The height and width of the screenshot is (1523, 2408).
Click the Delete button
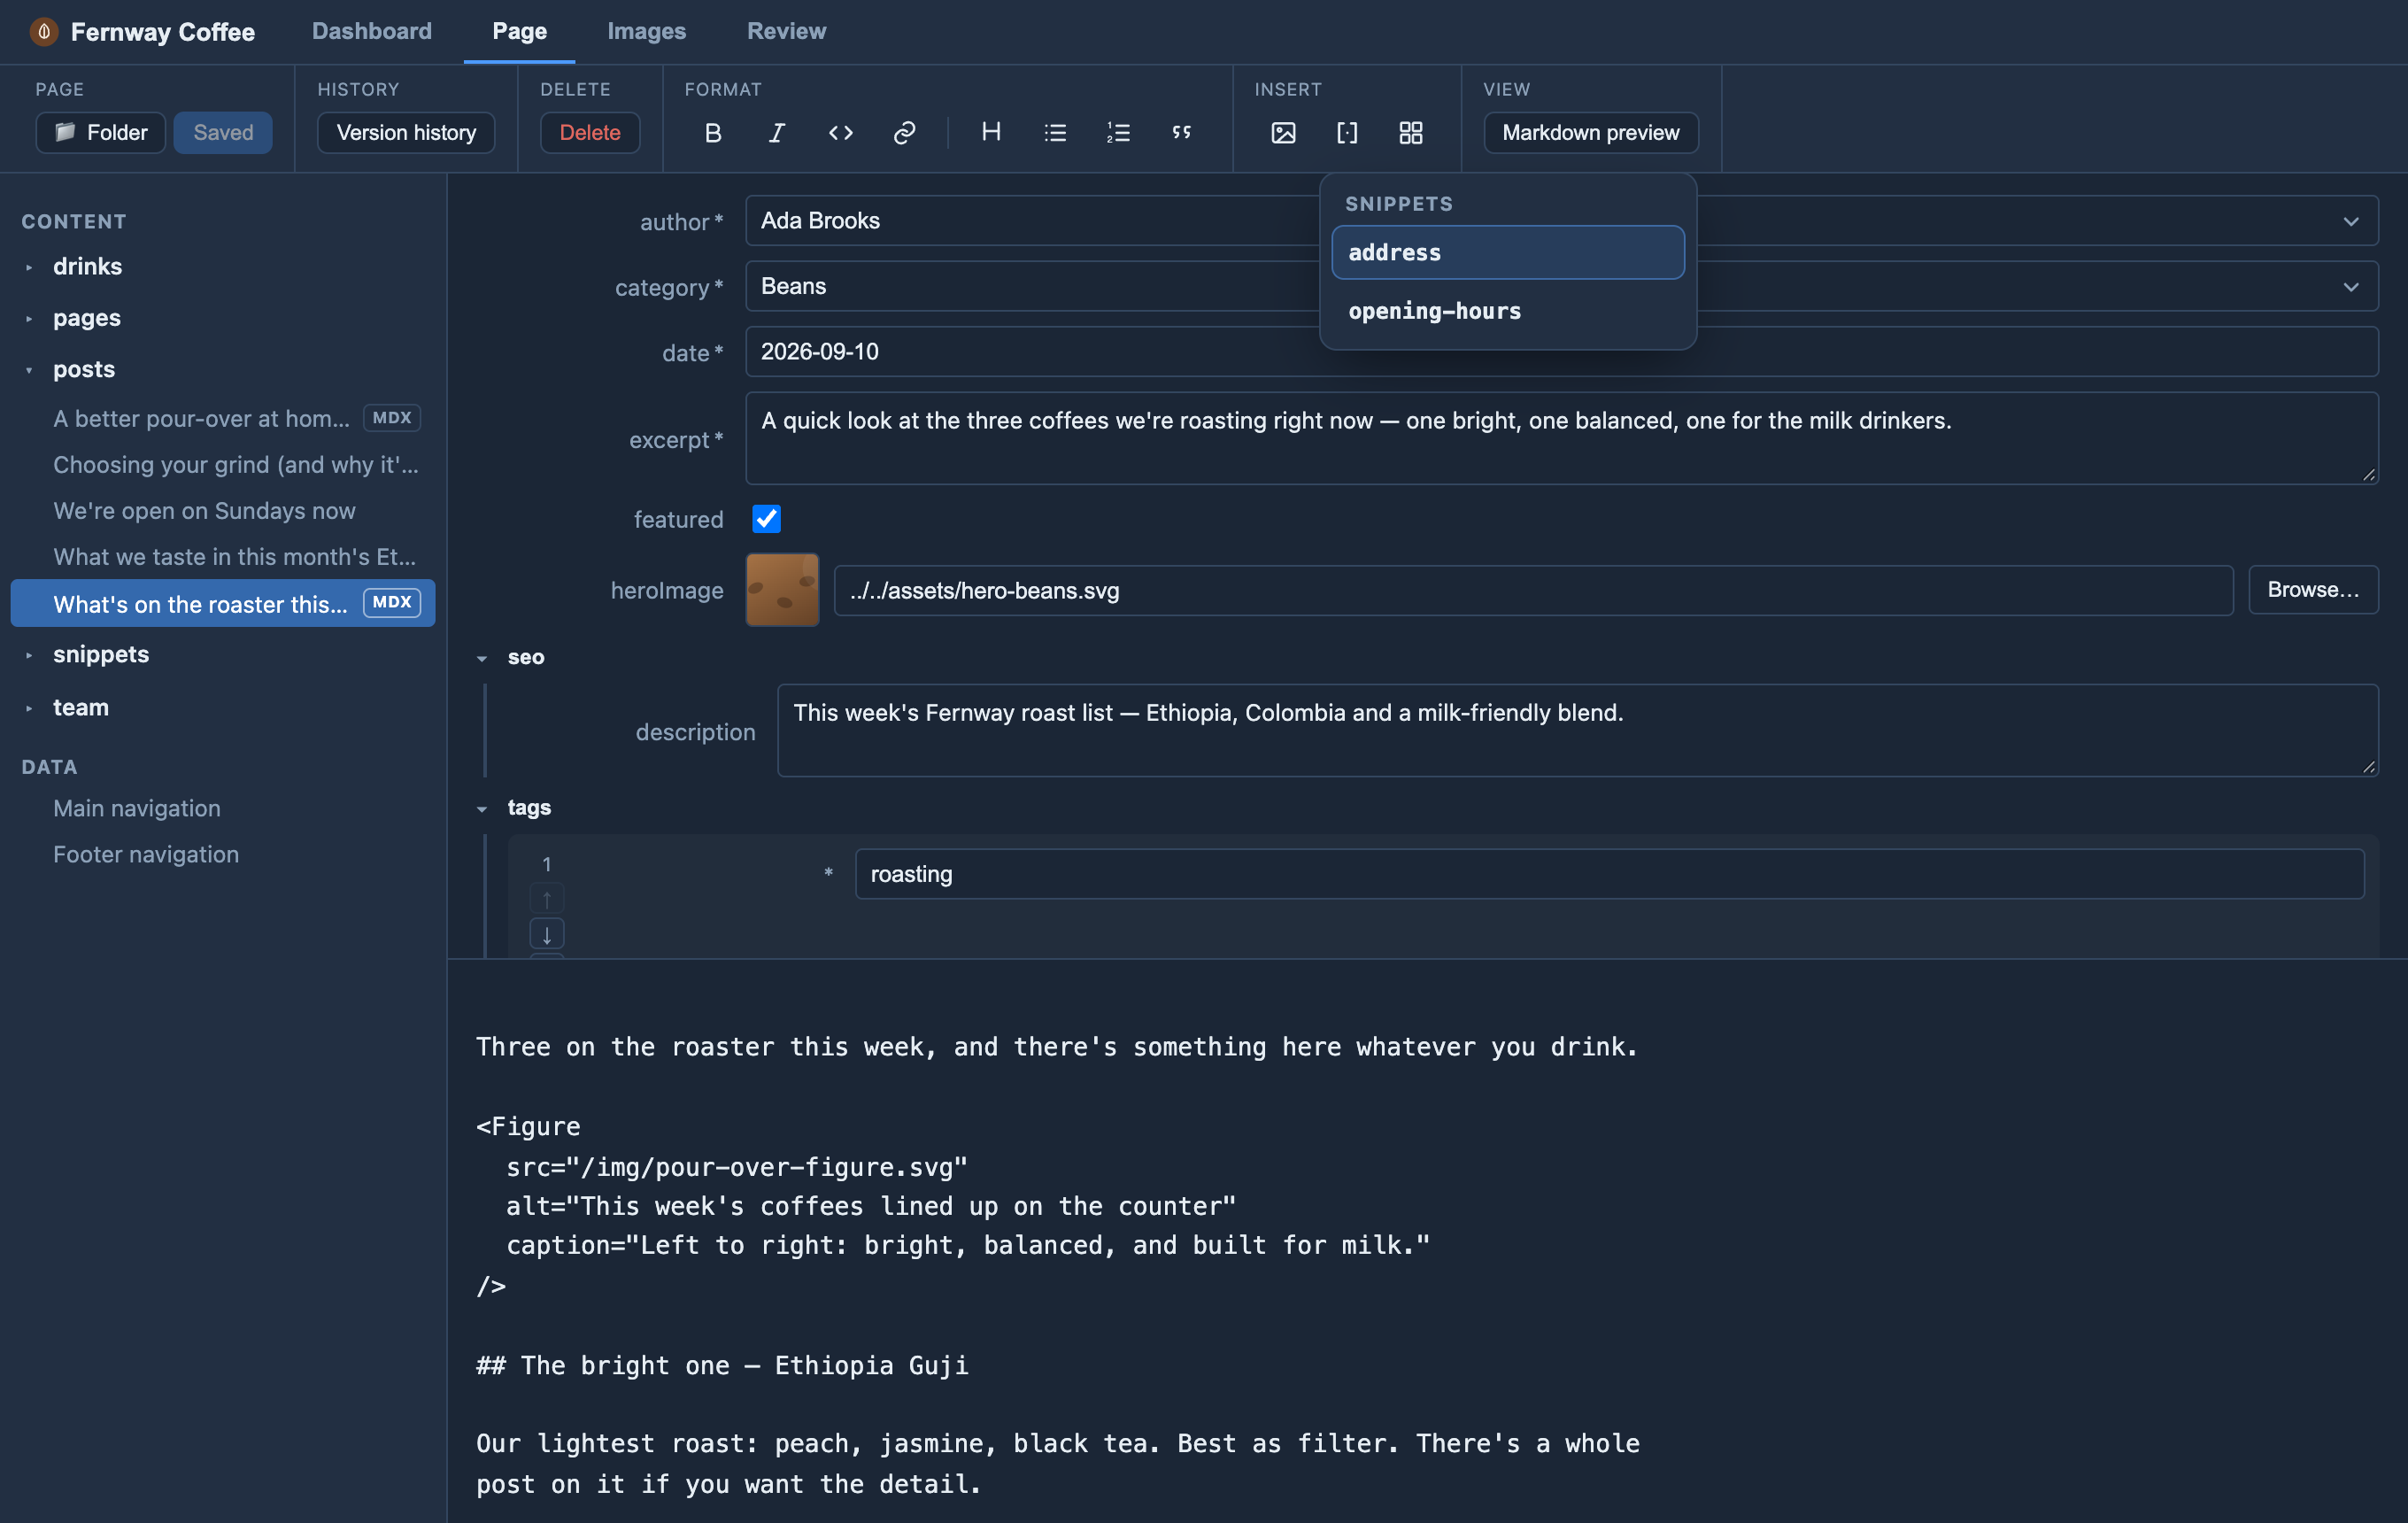[589, 132]
